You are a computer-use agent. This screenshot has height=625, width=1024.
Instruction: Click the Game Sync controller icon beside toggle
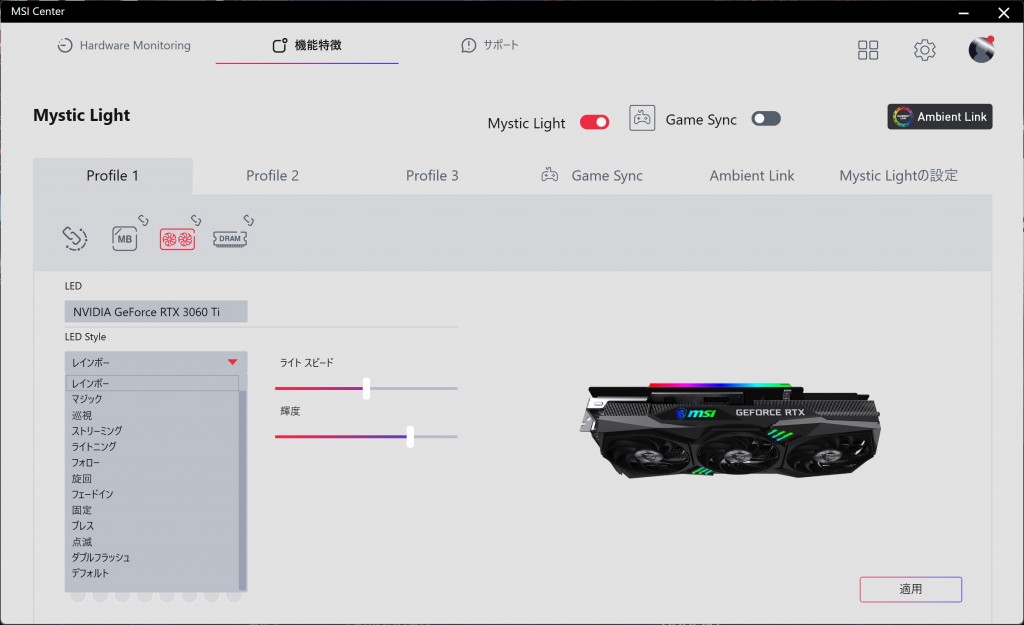(x=642, y=118)
